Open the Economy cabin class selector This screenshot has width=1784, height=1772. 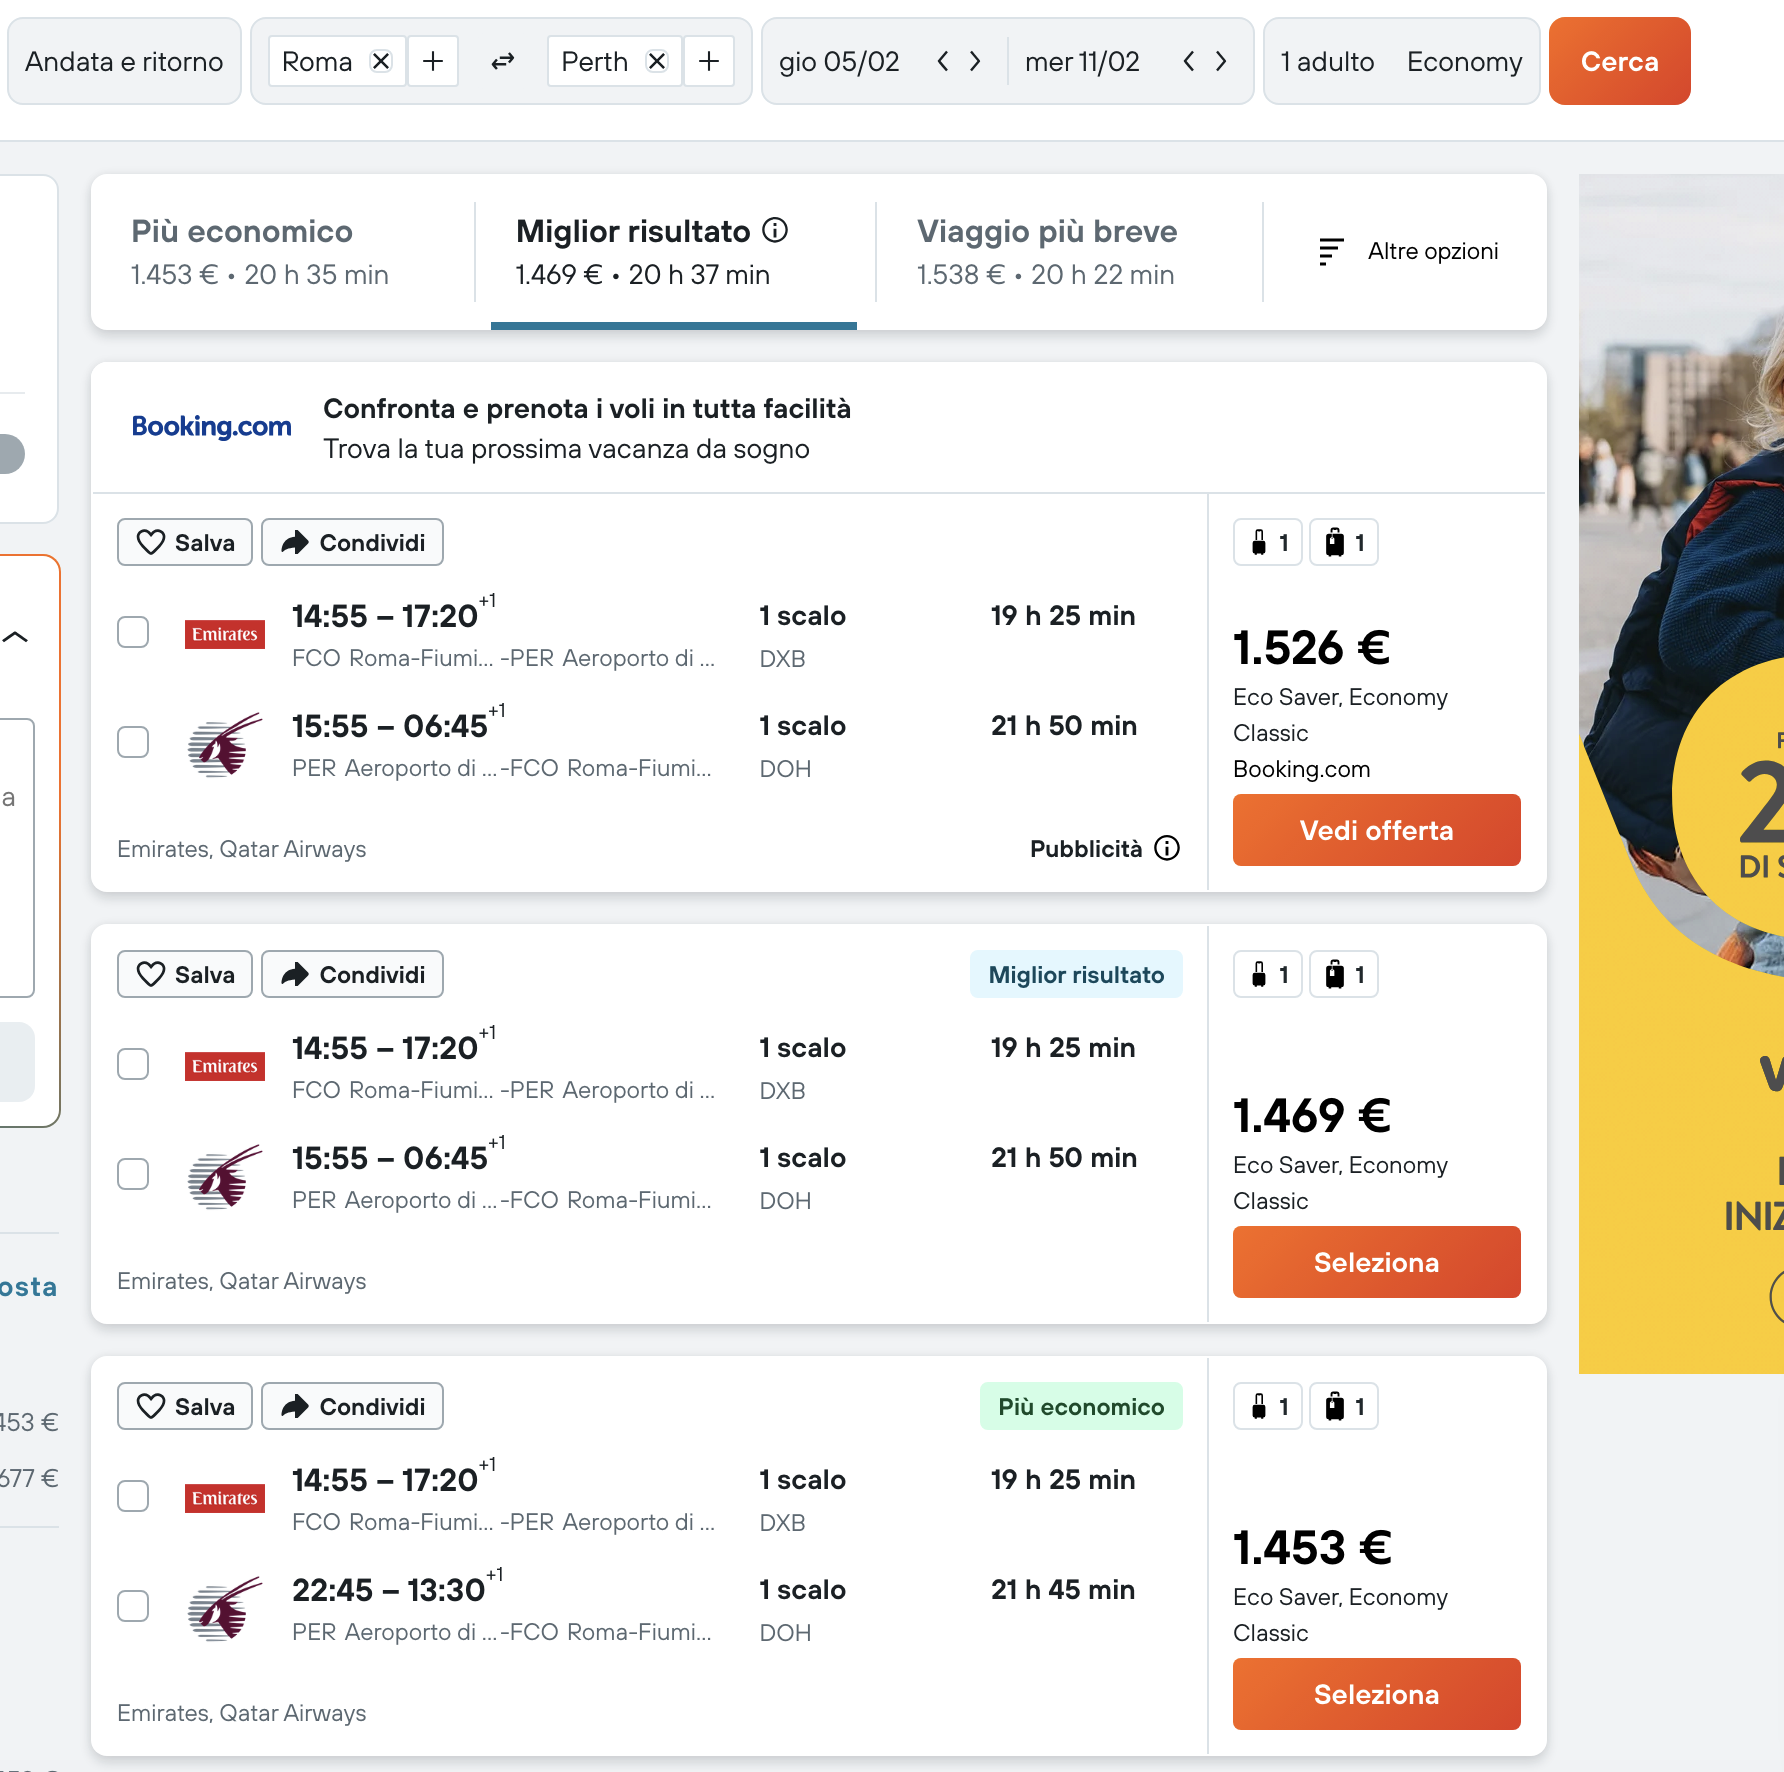(1464, 61)
